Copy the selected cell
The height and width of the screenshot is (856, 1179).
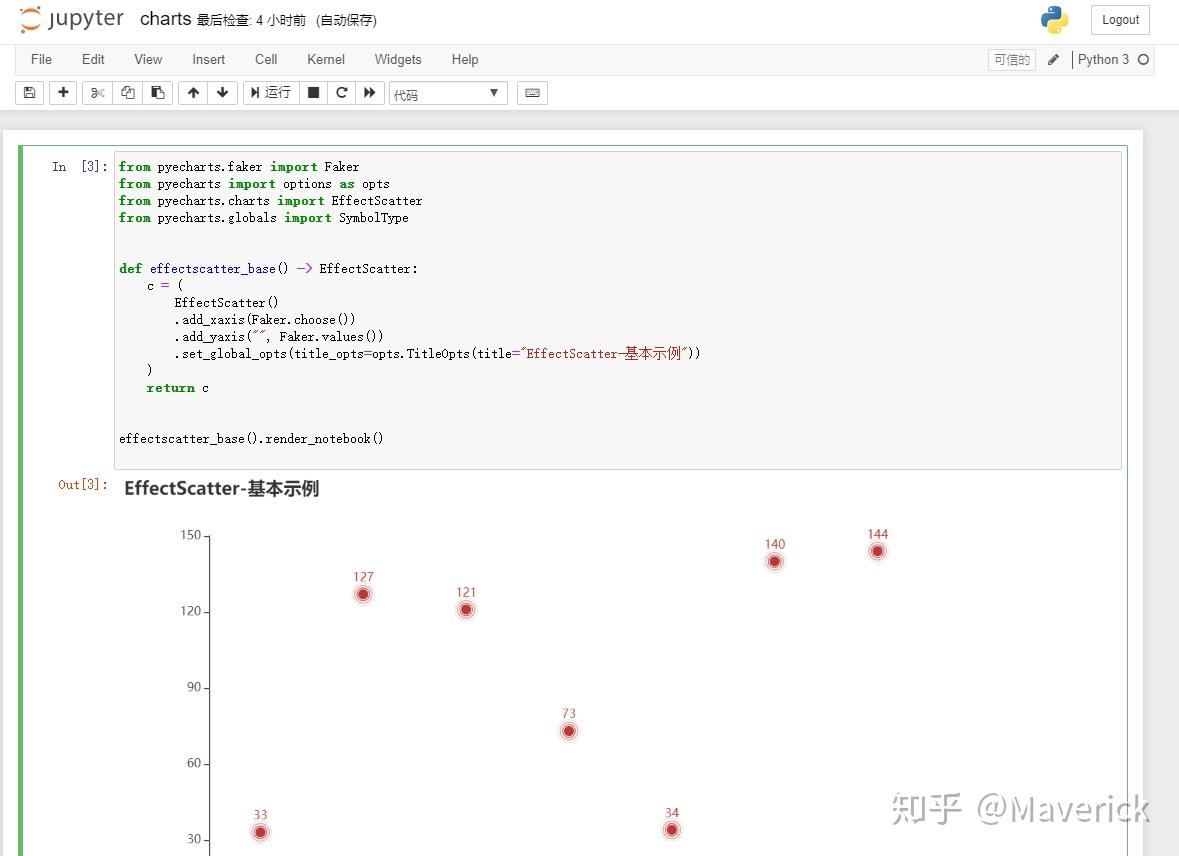coord(127,92)
